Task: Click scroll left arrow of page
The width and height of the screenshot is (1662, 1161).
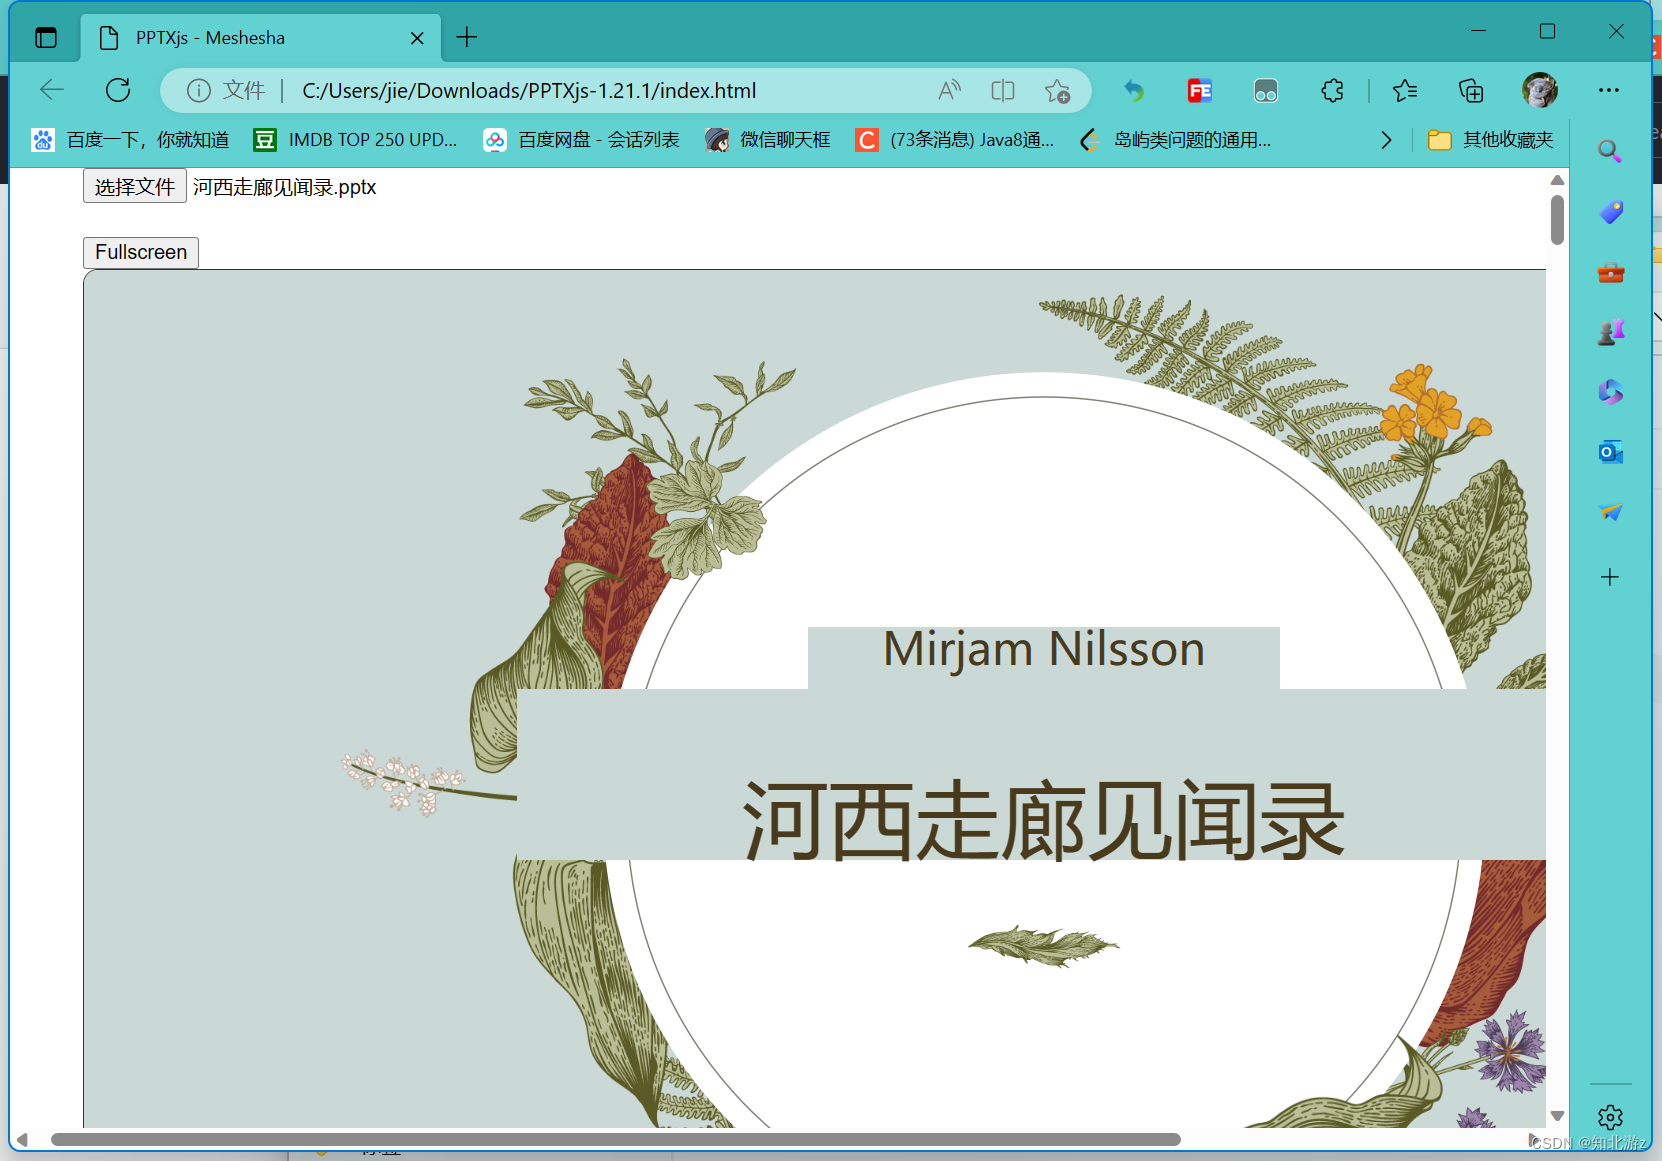Action: (x=22, y=1140)
